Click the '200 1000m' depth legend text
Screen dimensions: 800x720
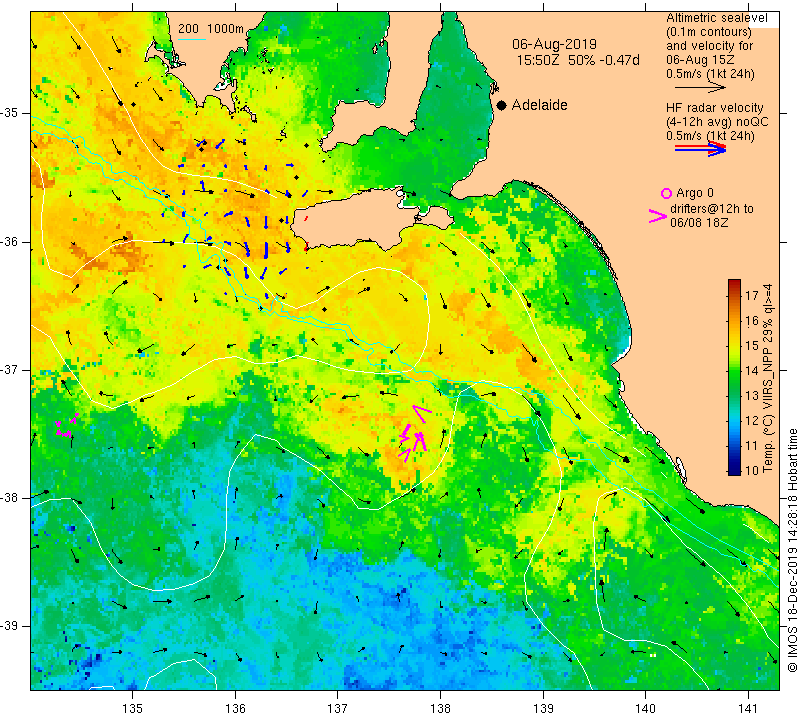coord(211,29)
